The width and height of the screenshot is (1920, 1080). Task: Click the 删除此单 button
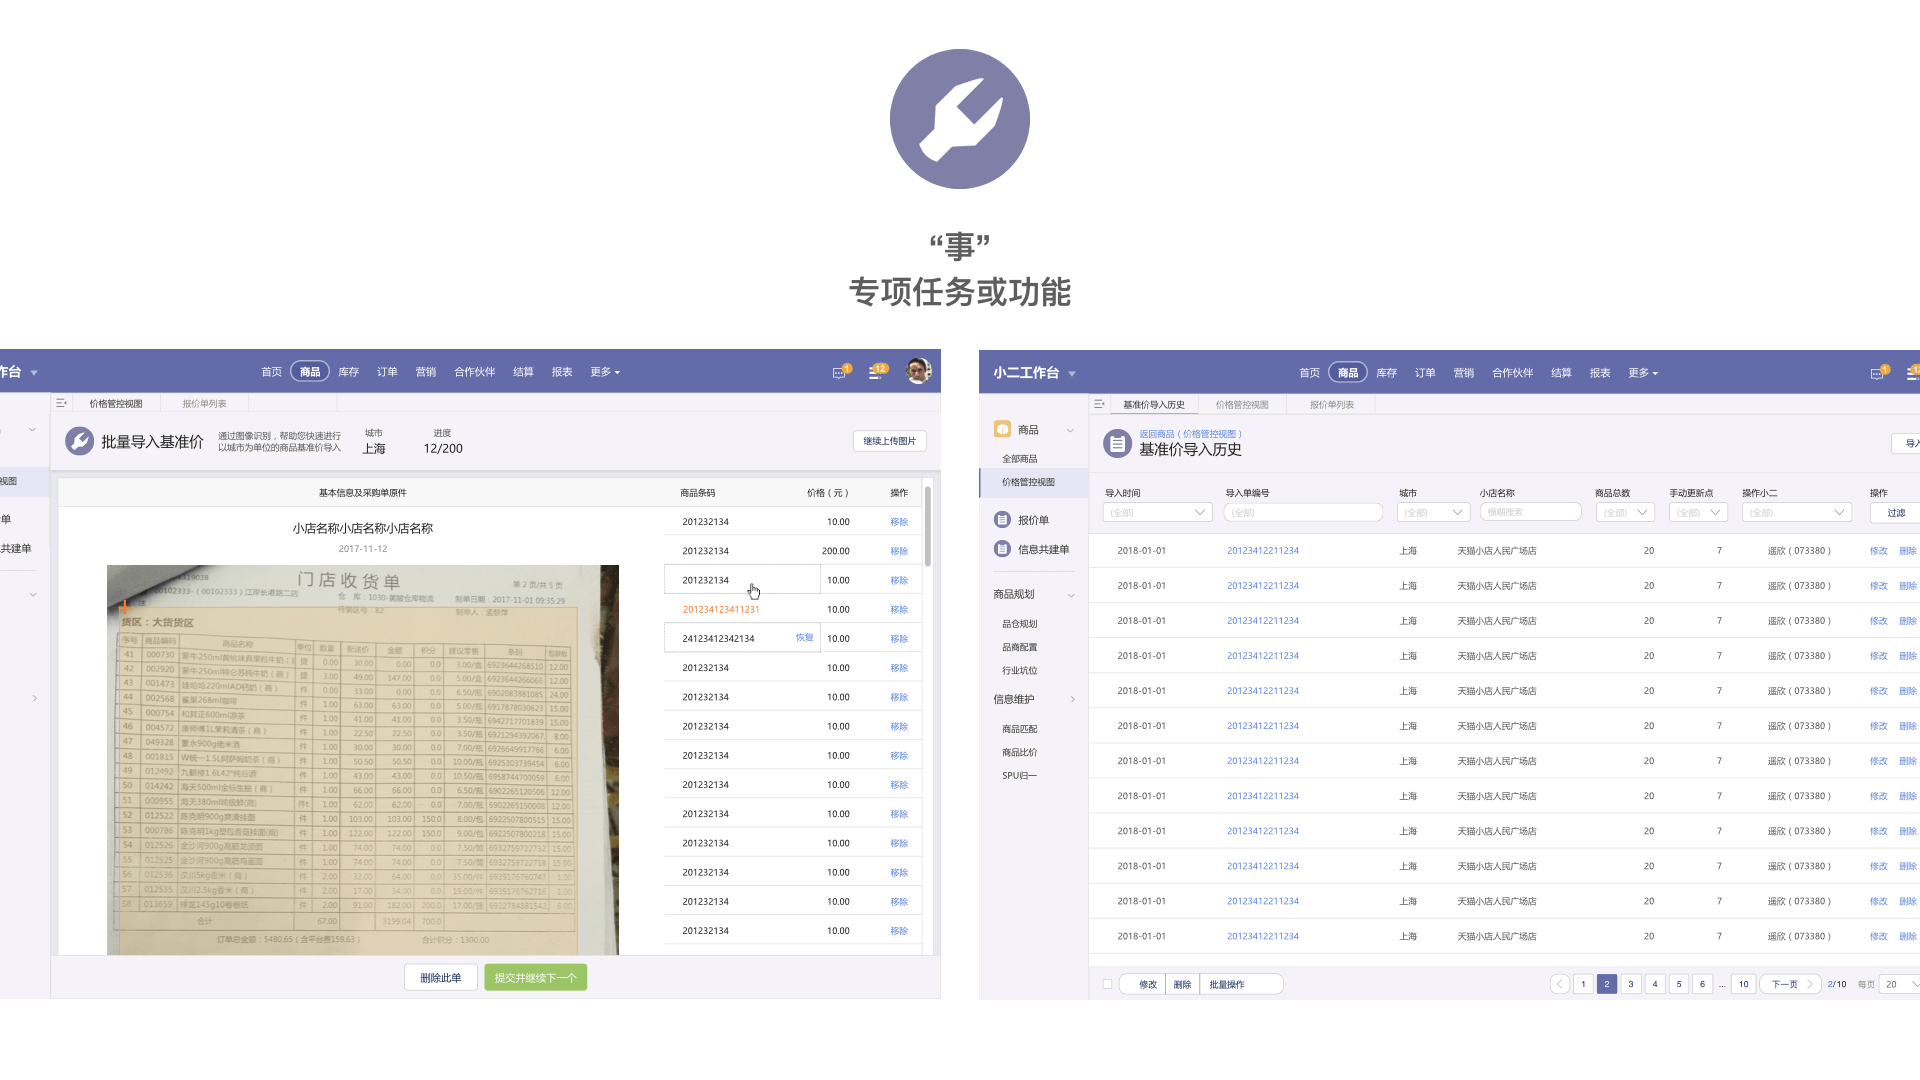440,978
